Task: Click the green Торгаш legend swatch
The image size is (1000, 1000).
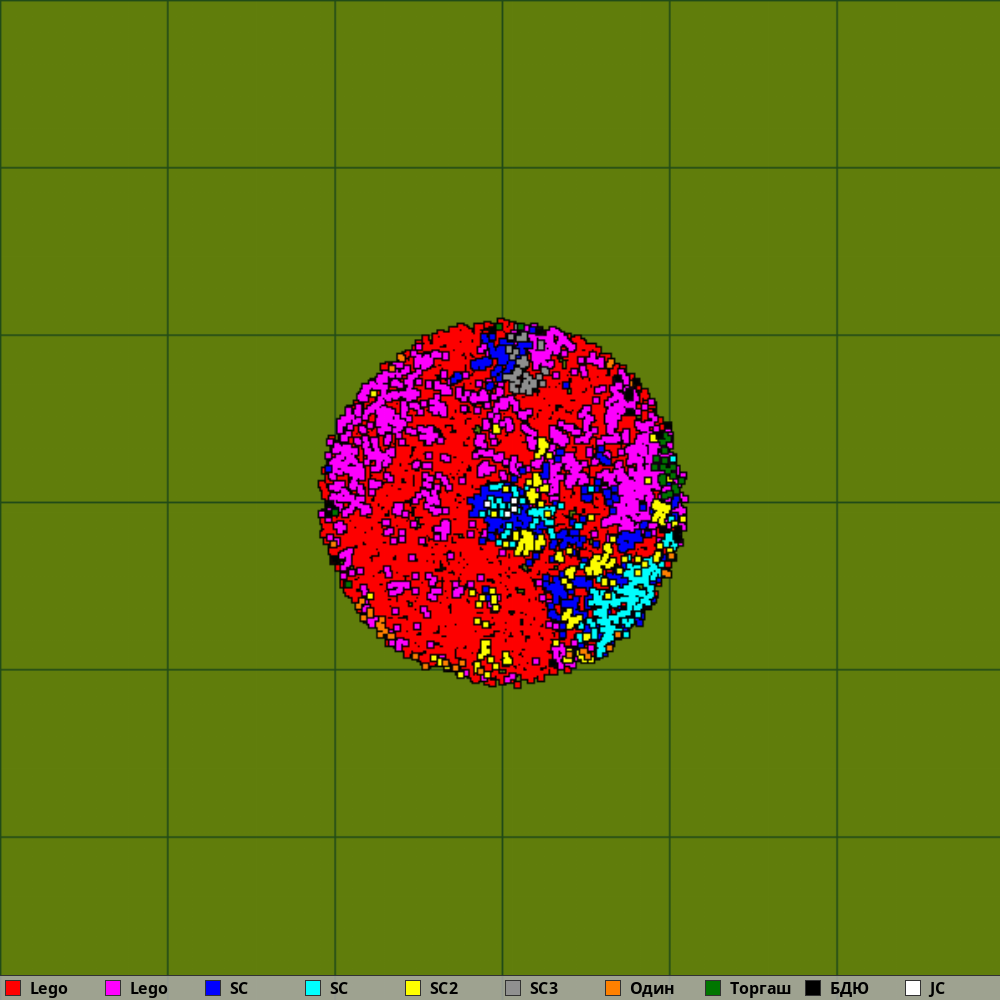Action: click(713, 988)
